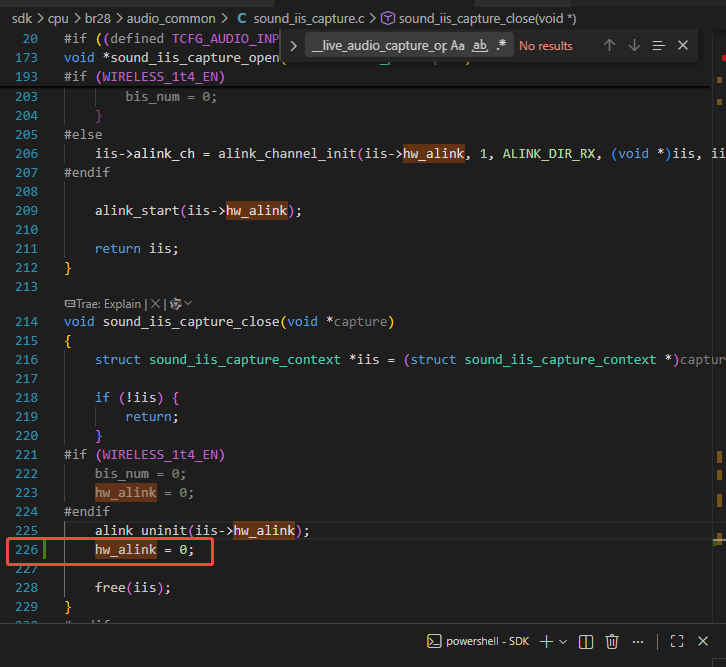Toggle Find in Selection icon
The height and width of the screenshot is (667, 726).
click(x=658, y=45)
